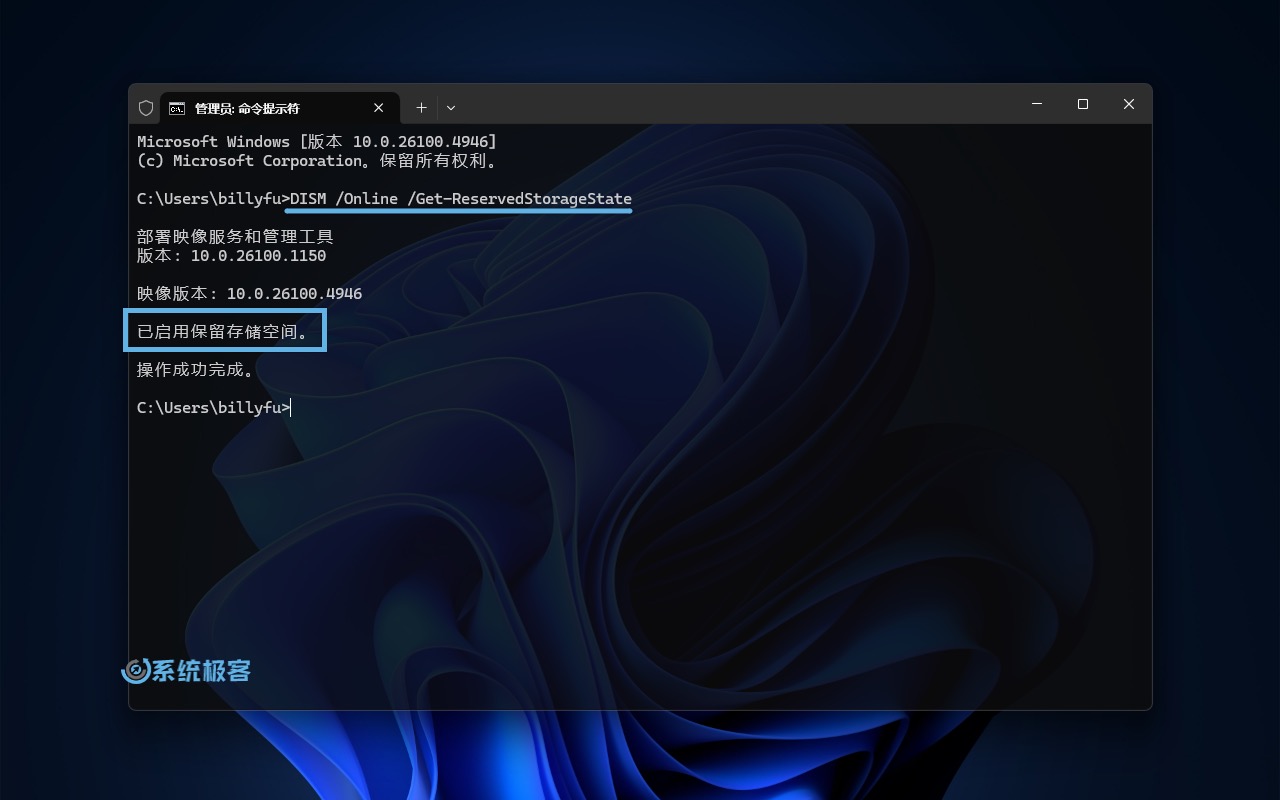Close the 命令提示符 tab
The height and width of the screenshot is (800, 1280).
(379, 108)
